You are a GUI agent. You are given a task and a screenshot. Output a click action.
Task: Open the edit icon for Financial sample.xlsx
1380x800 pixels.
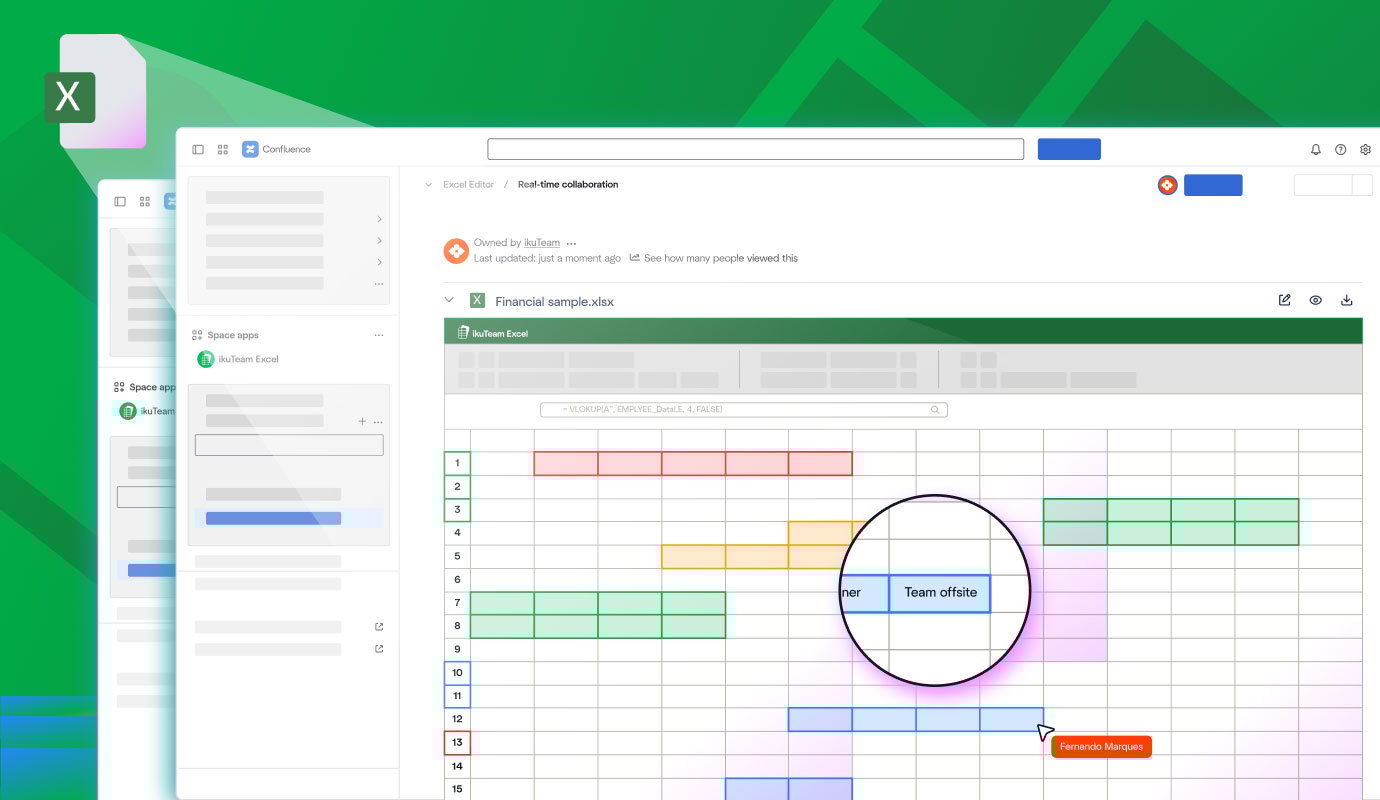[1284, 299]
